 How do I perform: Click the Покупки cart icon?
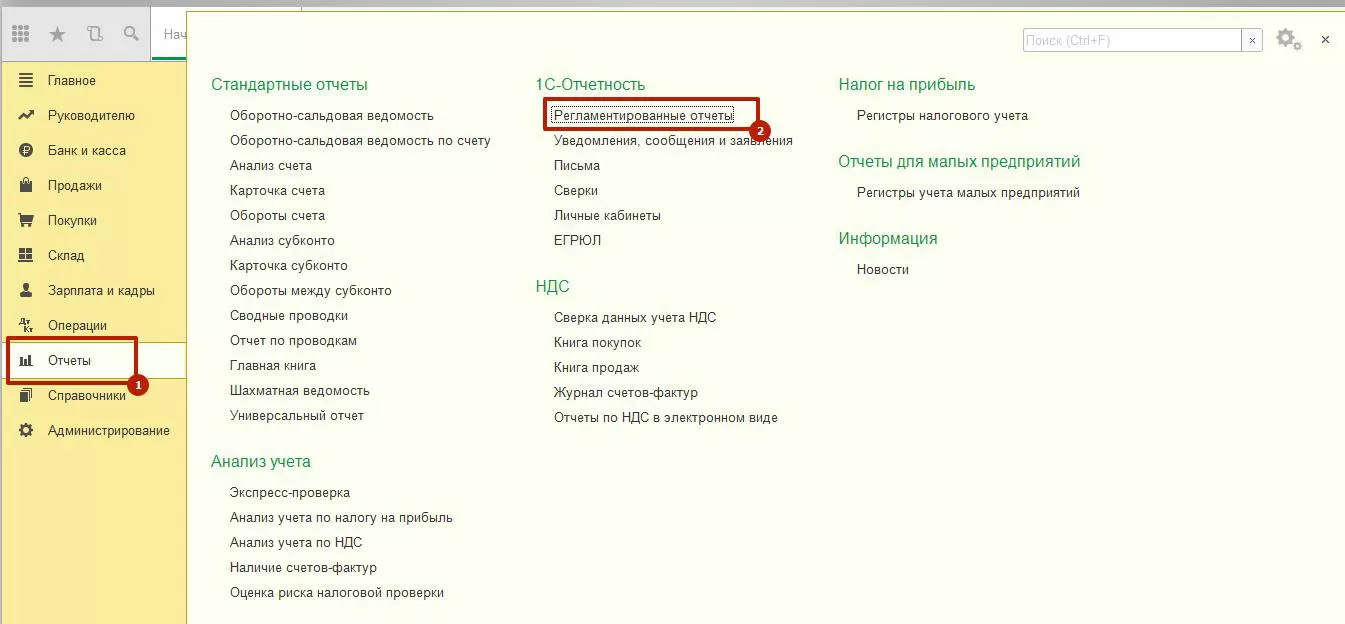click(27, 220)
